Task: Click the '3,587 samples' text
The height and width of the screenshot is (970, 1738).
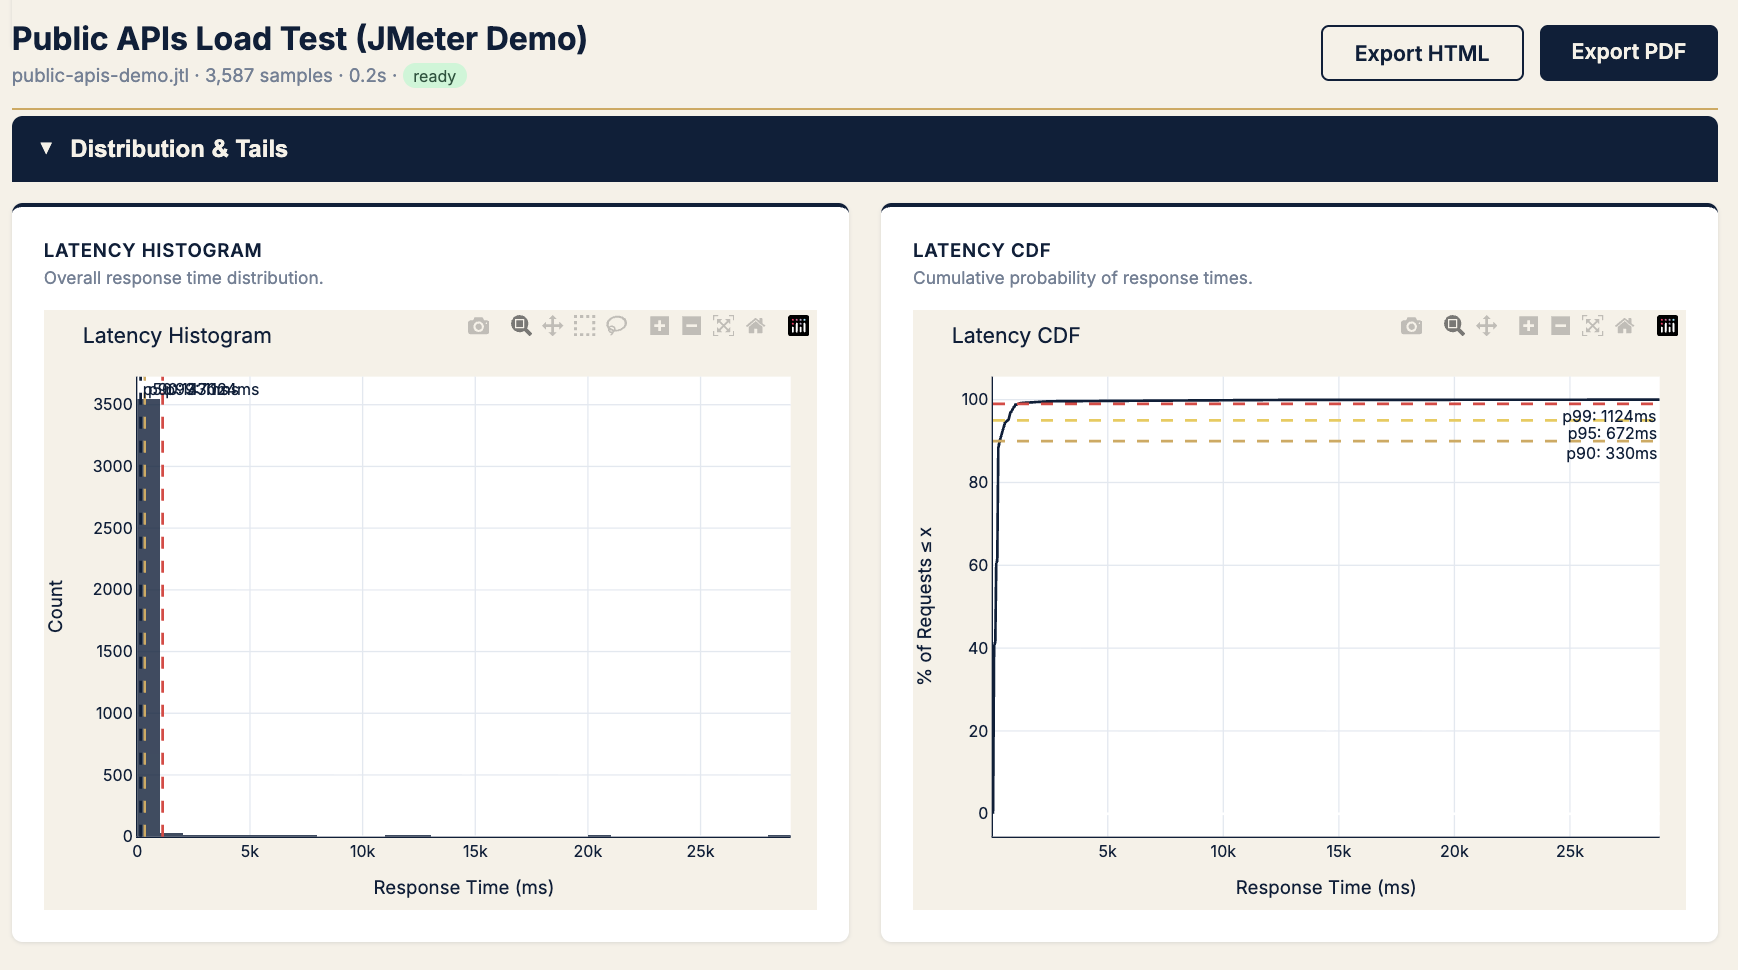Action: (x=269, y=76)
